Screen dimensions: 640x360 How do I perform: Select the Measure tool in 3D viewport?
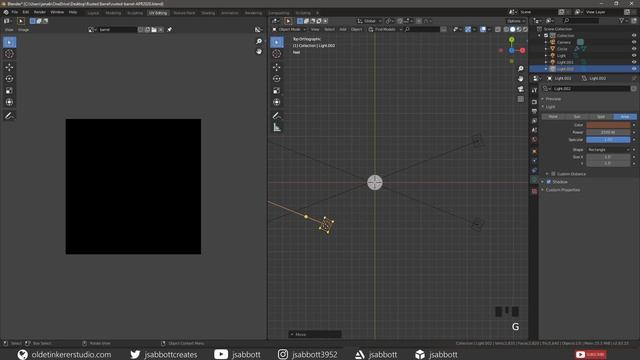point(277,128)
